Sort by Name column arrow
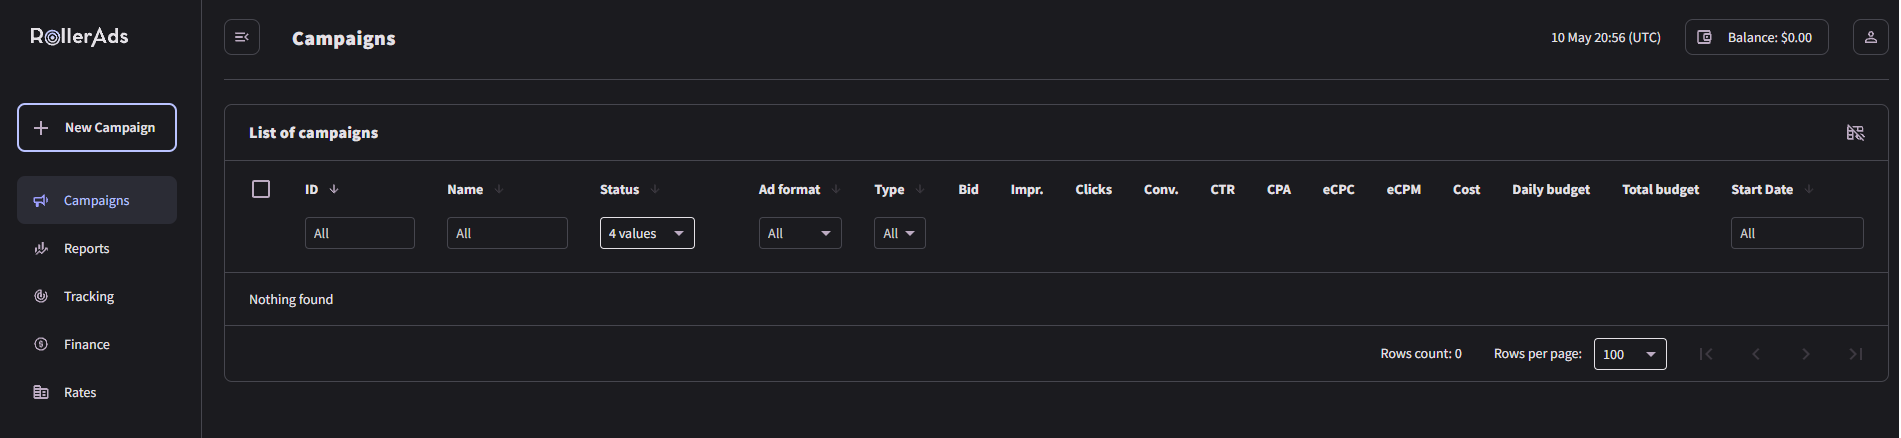The image size is (1901, 438). click(499, 189)
